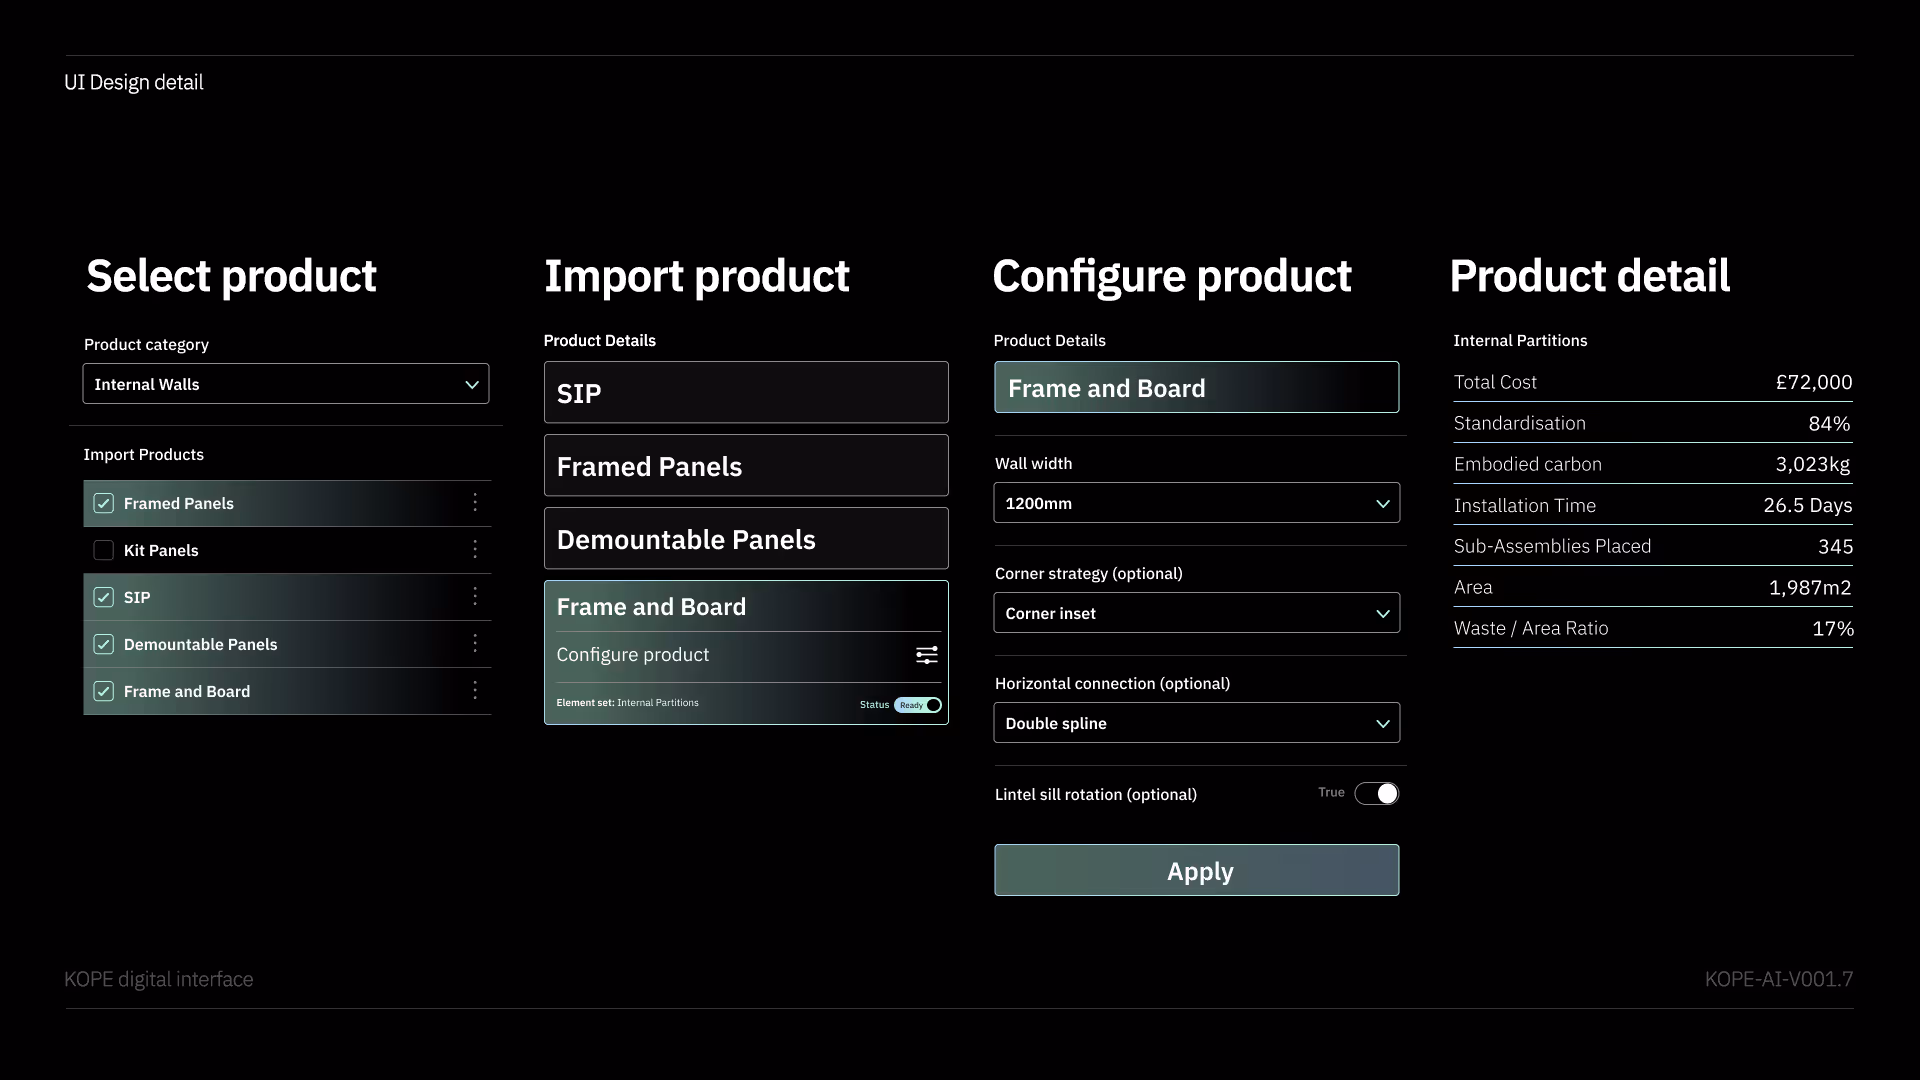
Task: Open the Kit Panels row three-dot menu
Action: coord(475,549)
